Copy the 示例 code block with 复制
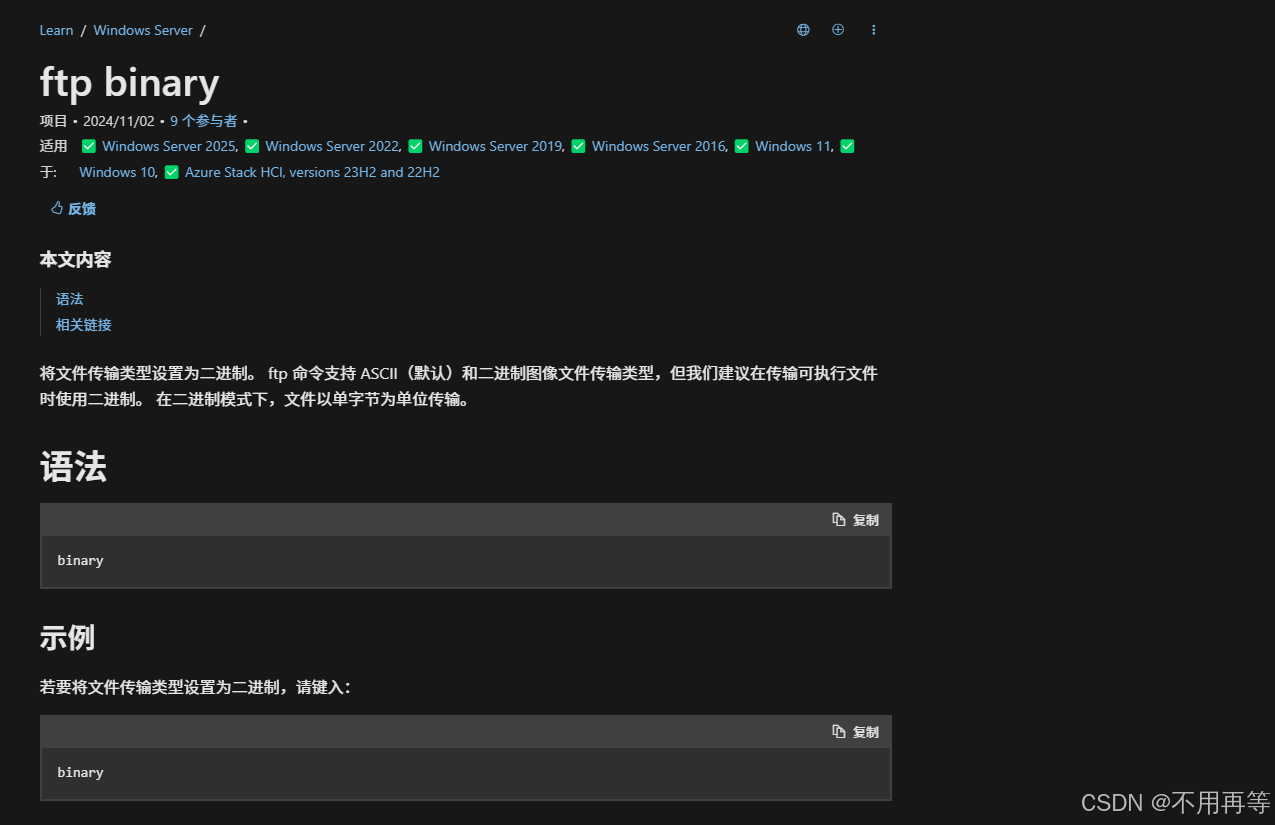Screen dimensions: 1275x825 (856, 732)
